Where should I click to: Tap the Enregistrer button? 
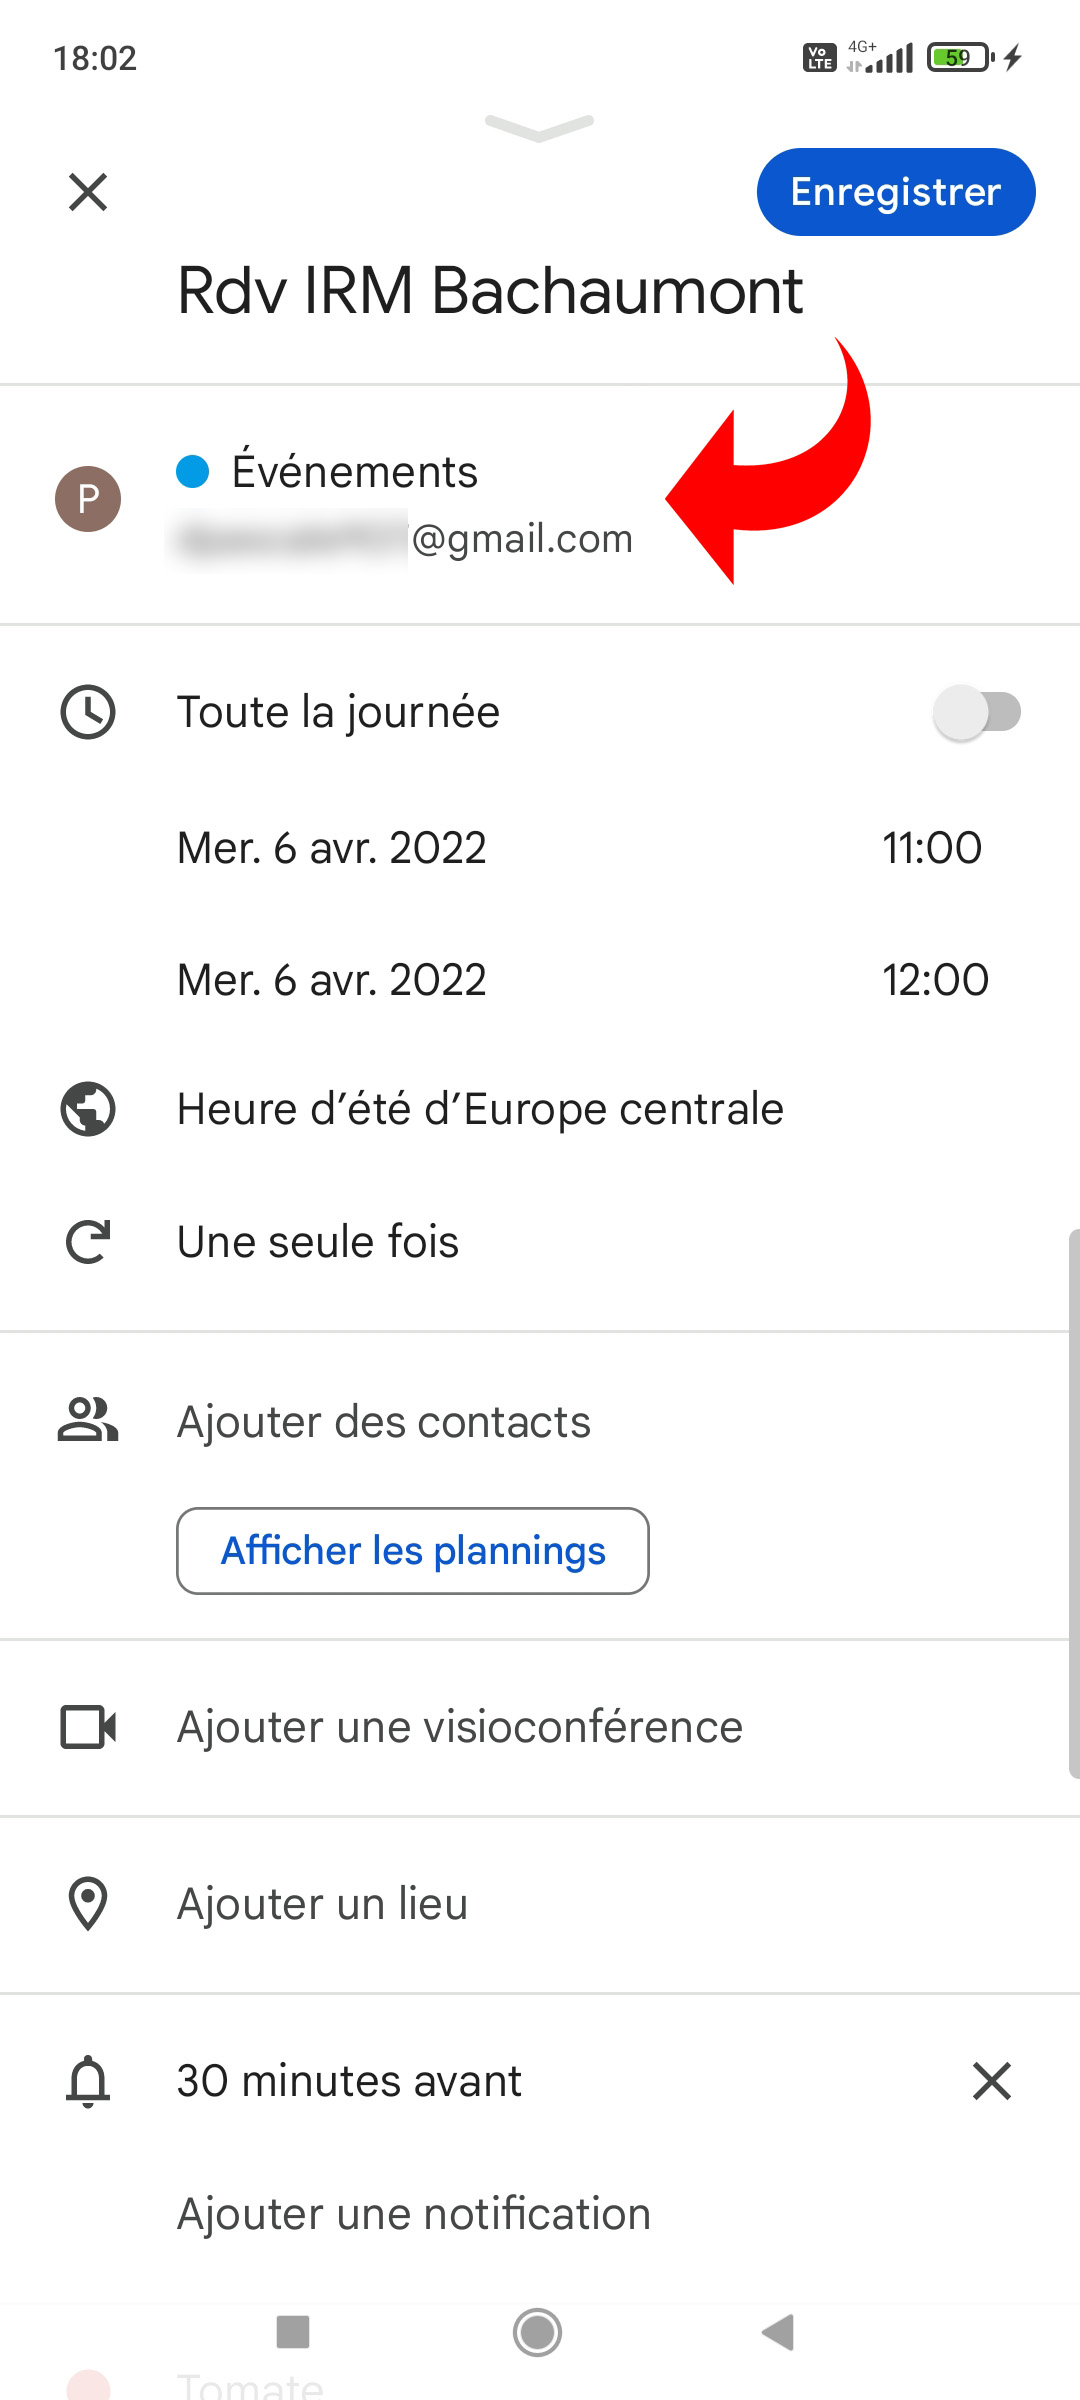click(895, 192)
